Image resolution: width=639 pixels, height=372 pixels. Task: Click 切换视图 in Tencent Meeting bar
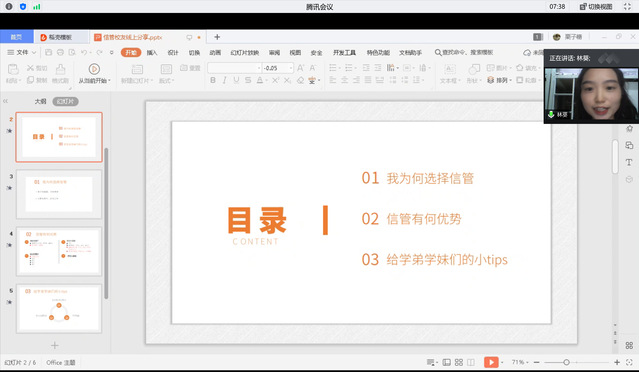pos(596,7)
